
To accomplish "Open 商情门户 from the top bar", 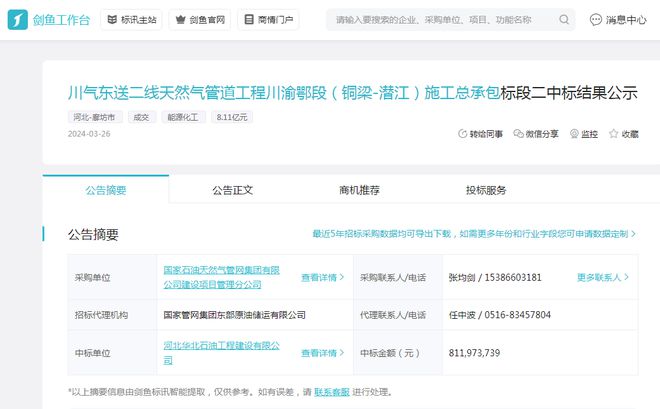I will [x=269, y=20].
